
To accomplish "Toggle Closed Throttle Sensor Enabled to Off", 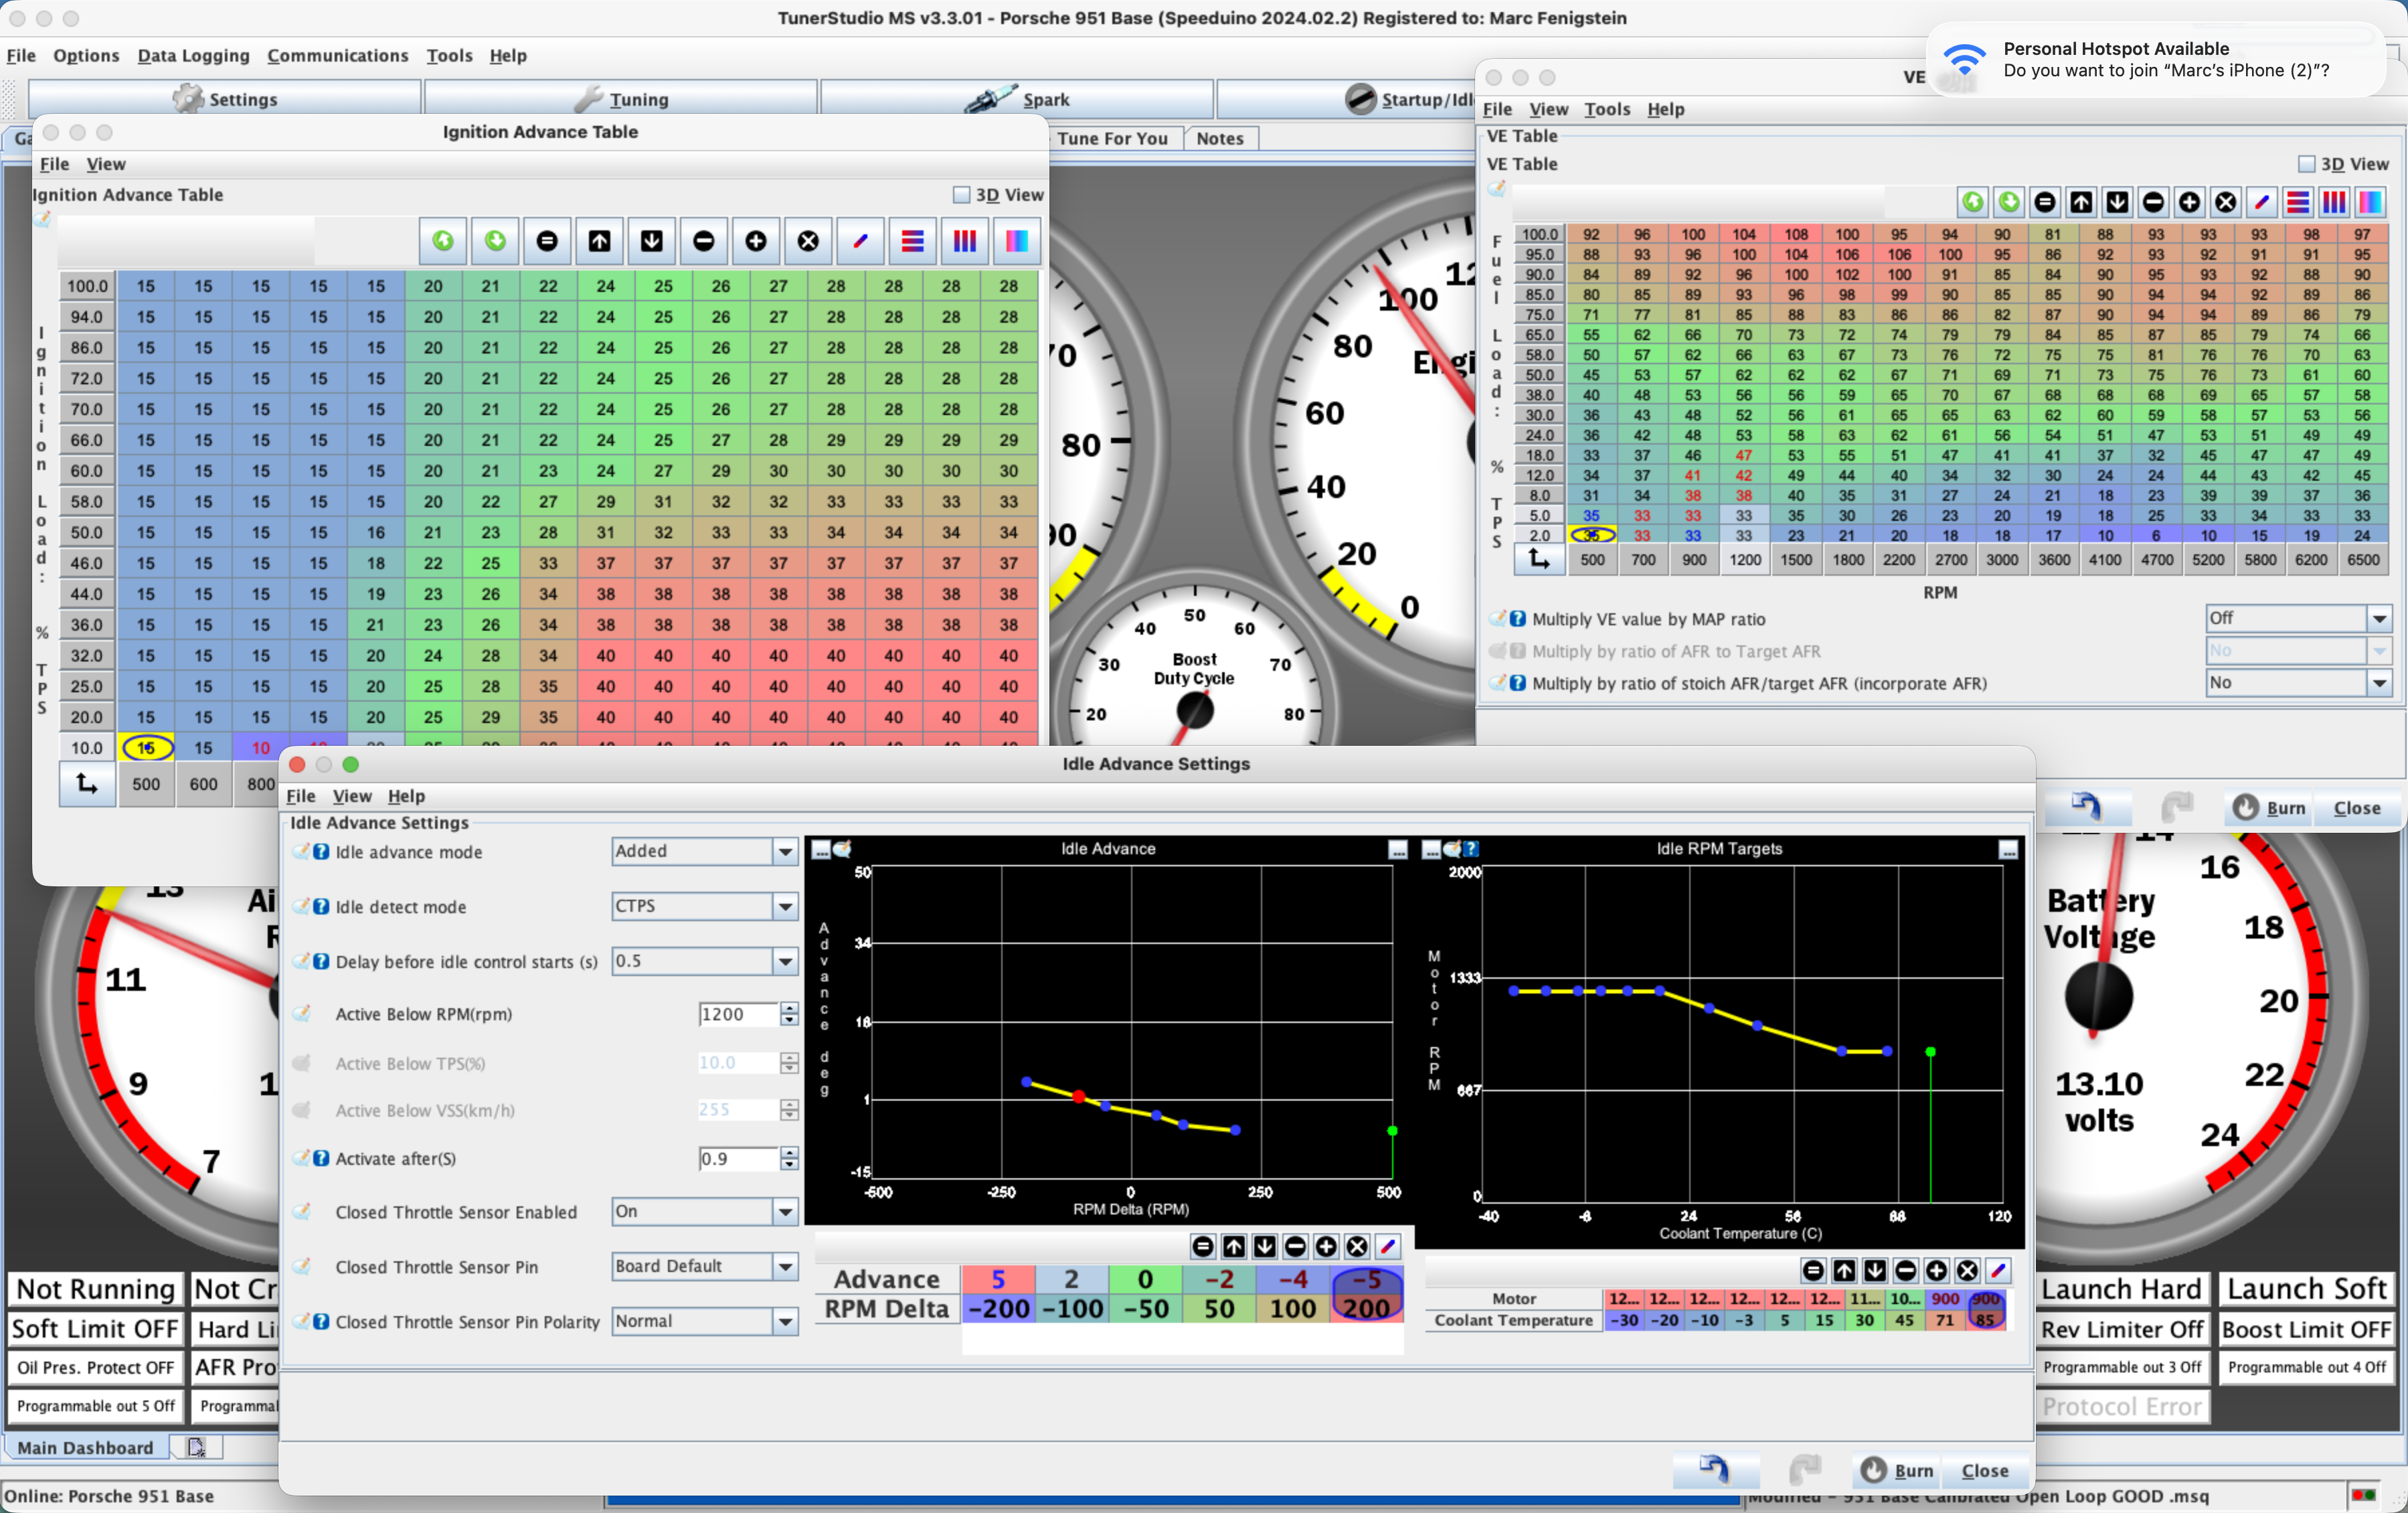I will 703,1212.
